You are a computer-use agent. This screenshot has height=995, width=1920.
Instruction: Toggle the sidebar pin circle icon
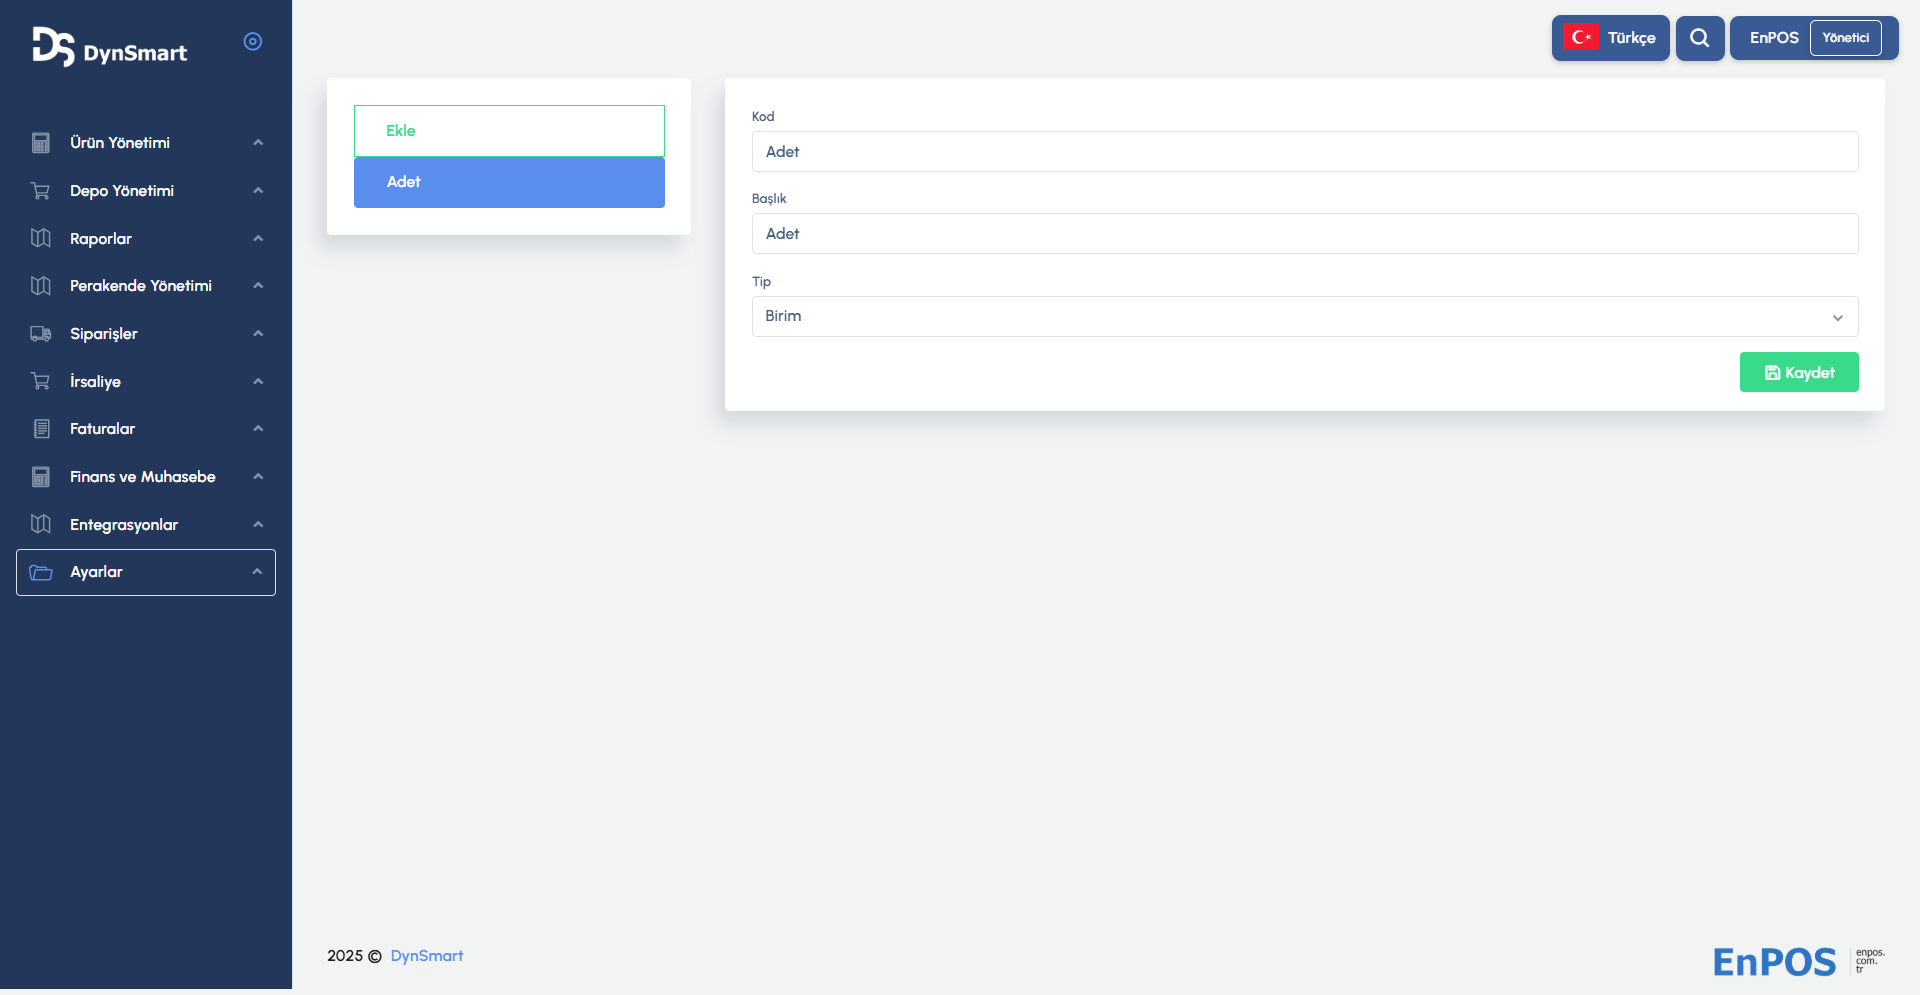pos(253,41)
